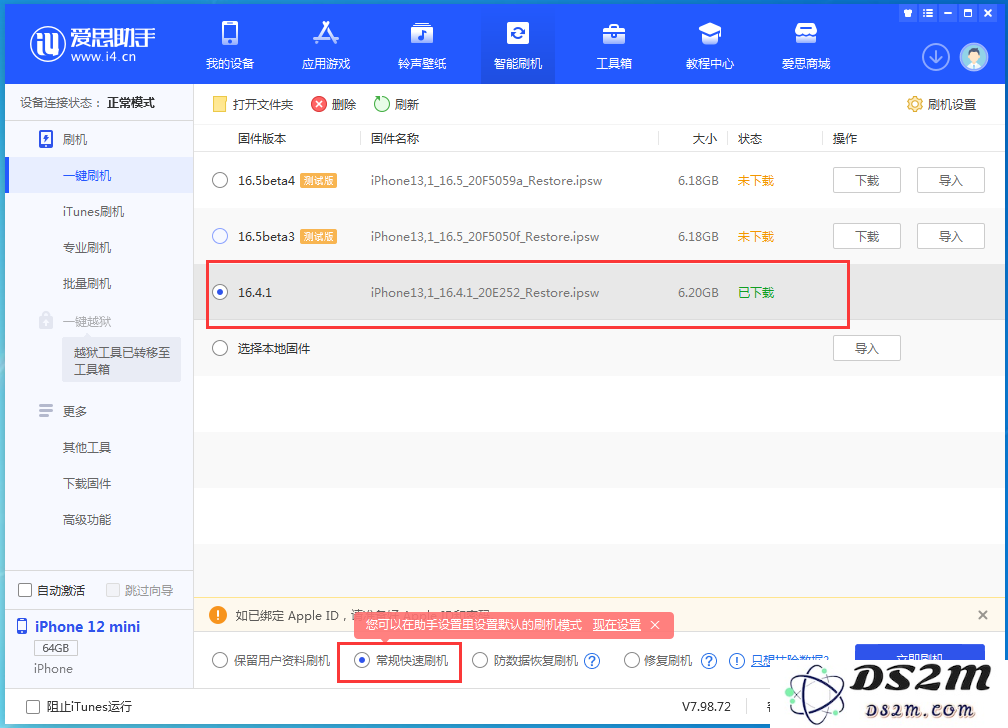Click 导入 button for 16.5beta4

tap(950, 180)
